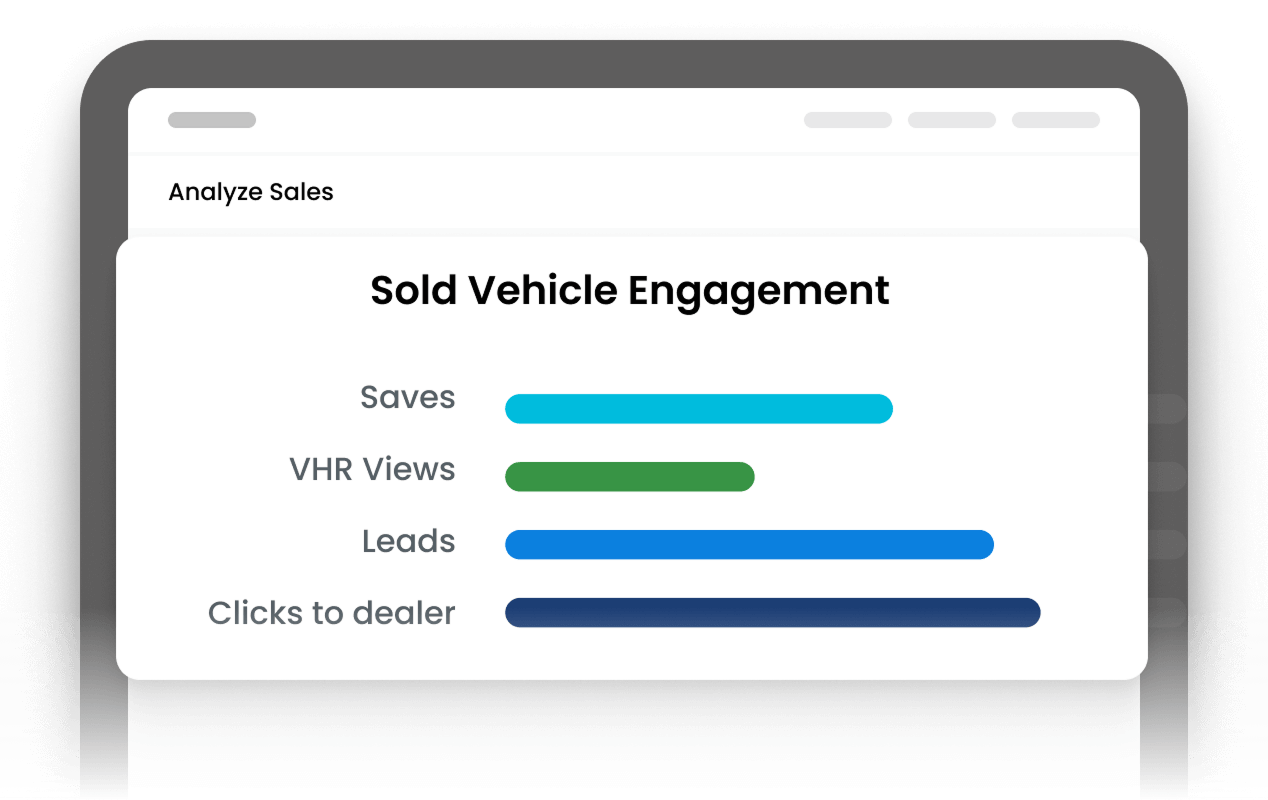Click the dark gray logo placeholder pill
Screen dimensions: 1268x800
point(212,120)
